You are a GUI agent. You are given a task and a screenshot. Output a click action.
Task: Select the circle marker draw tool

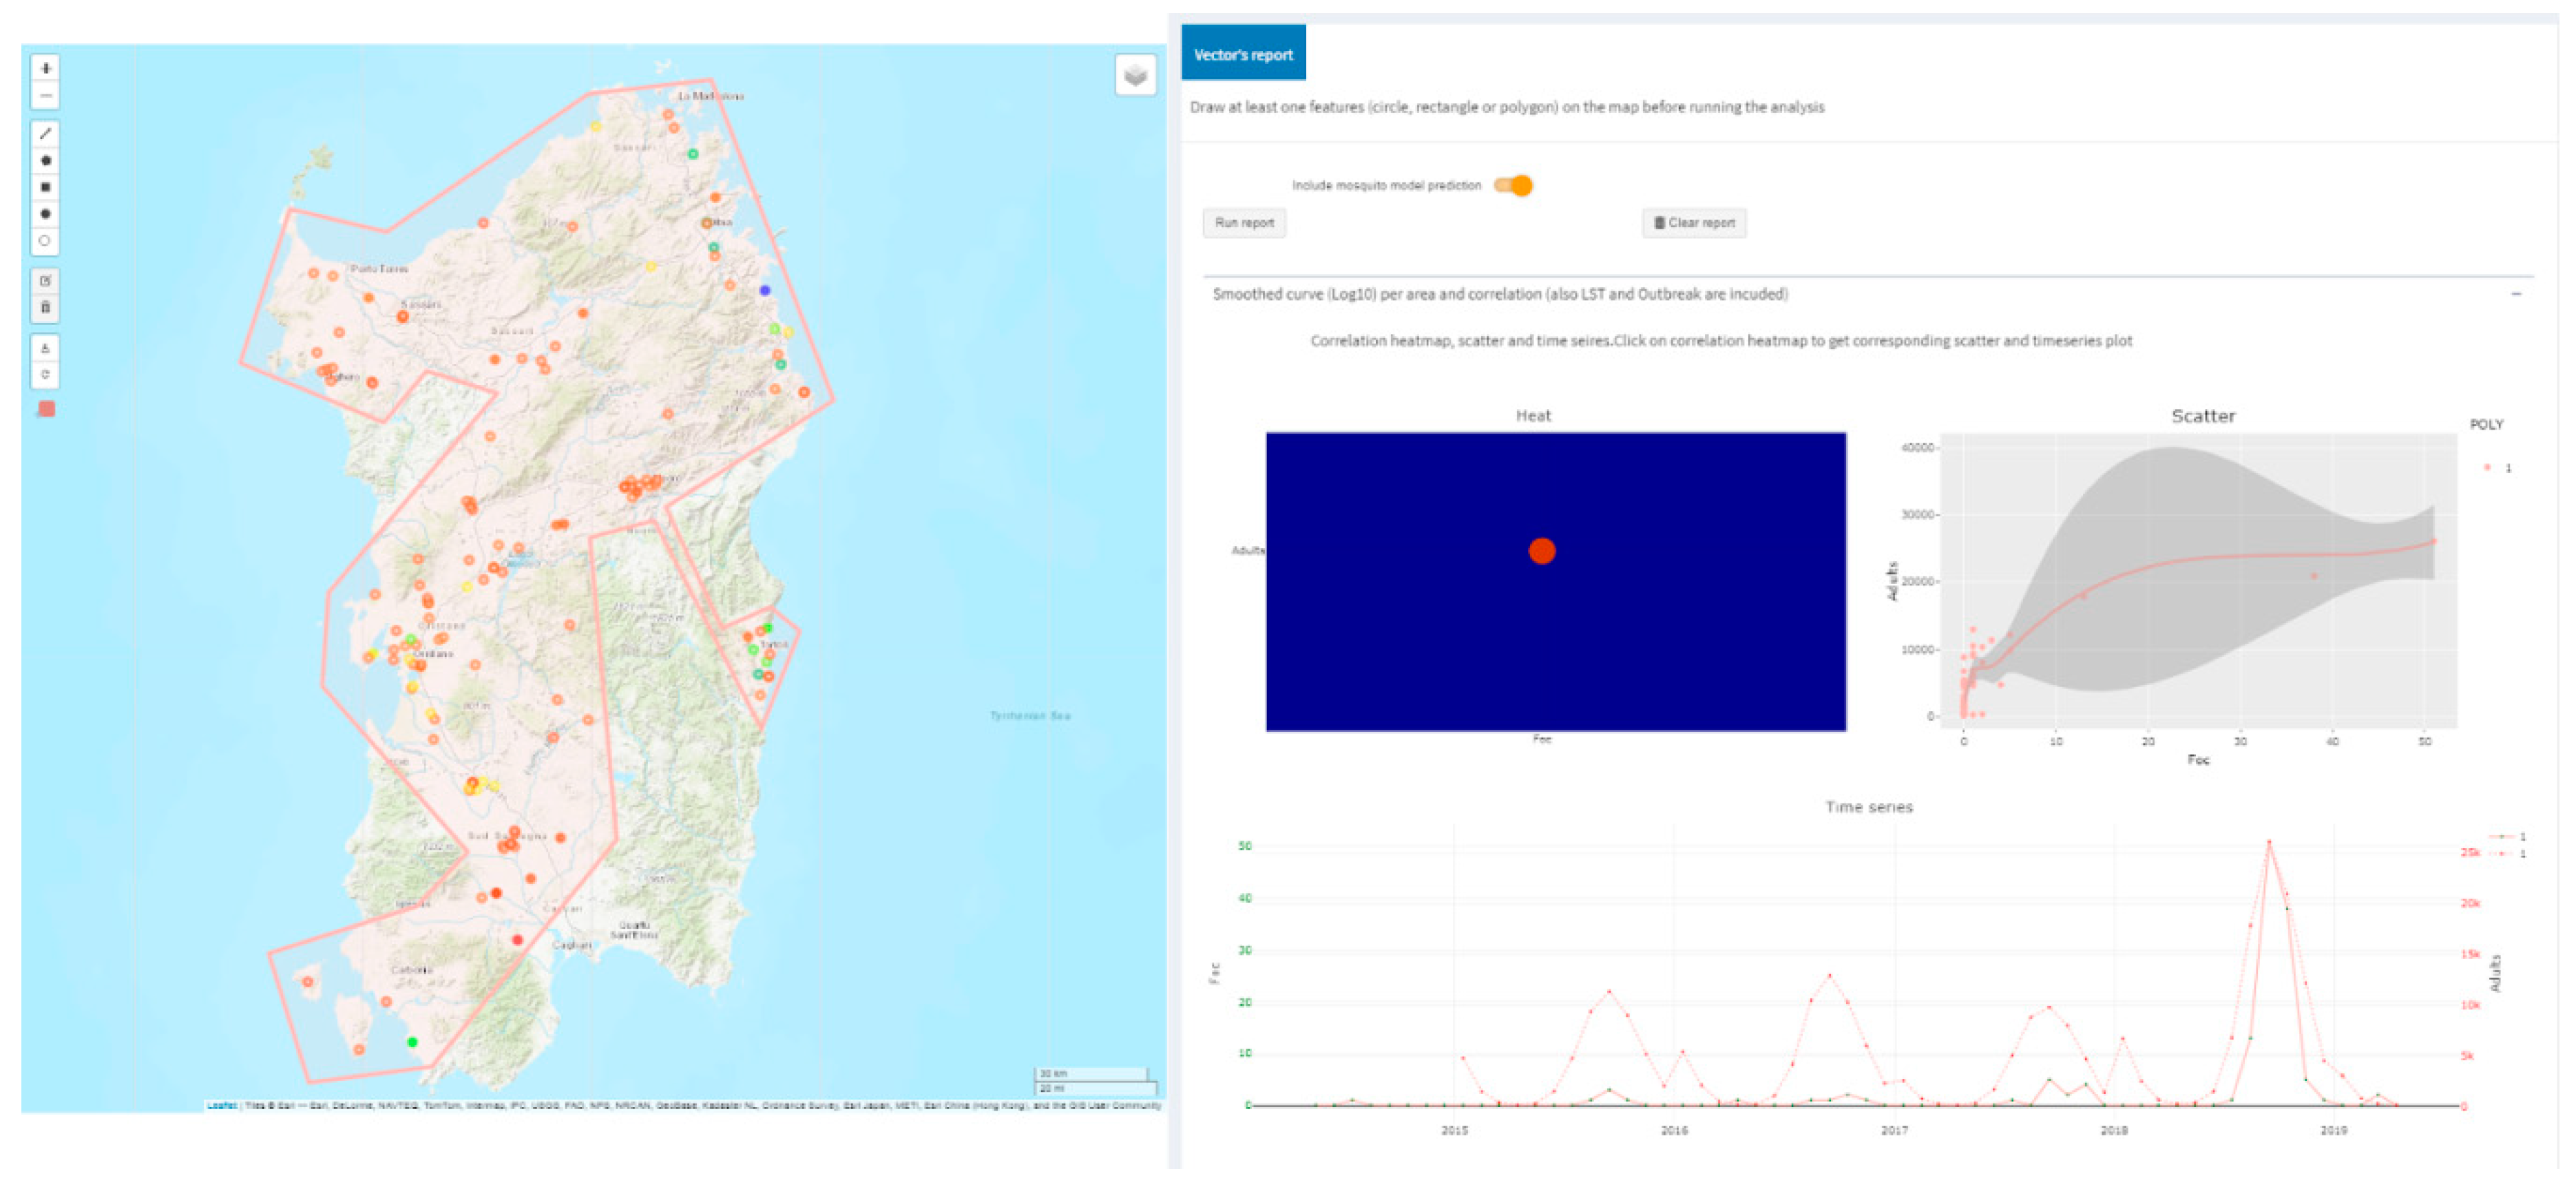(x=45, y=241)
